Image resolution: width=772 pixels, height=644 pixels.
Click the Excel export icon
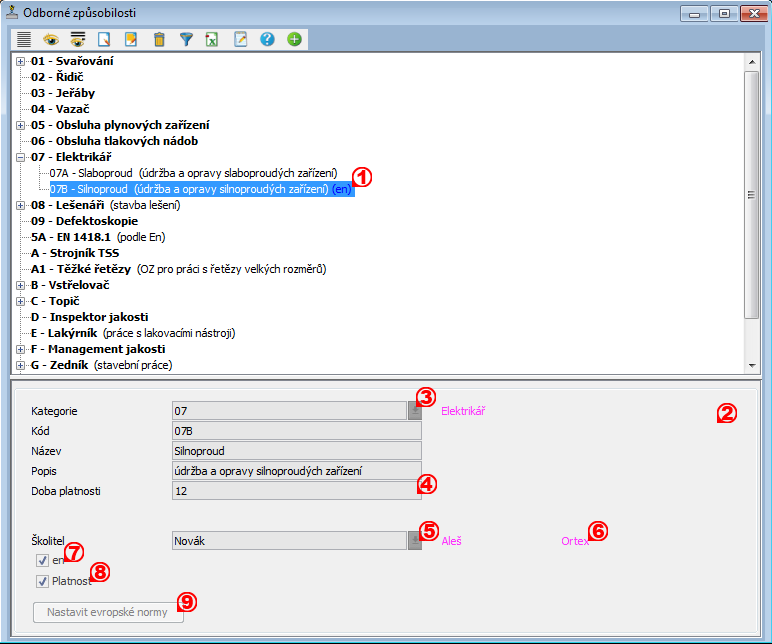coord(212,40)
